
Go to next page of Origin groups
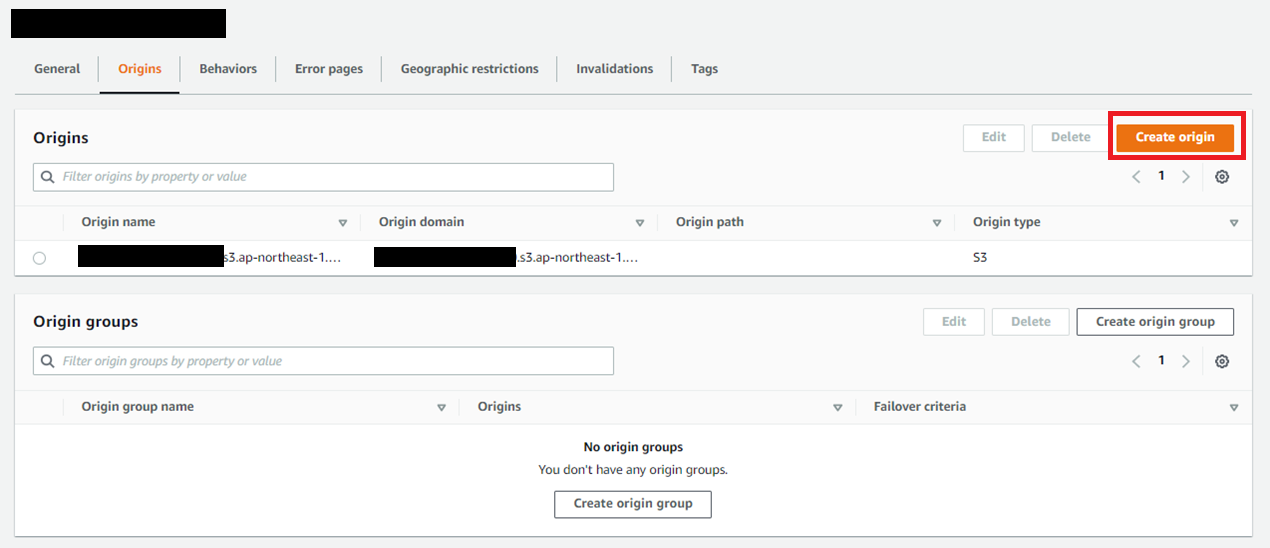click(x=1186, y=362)
